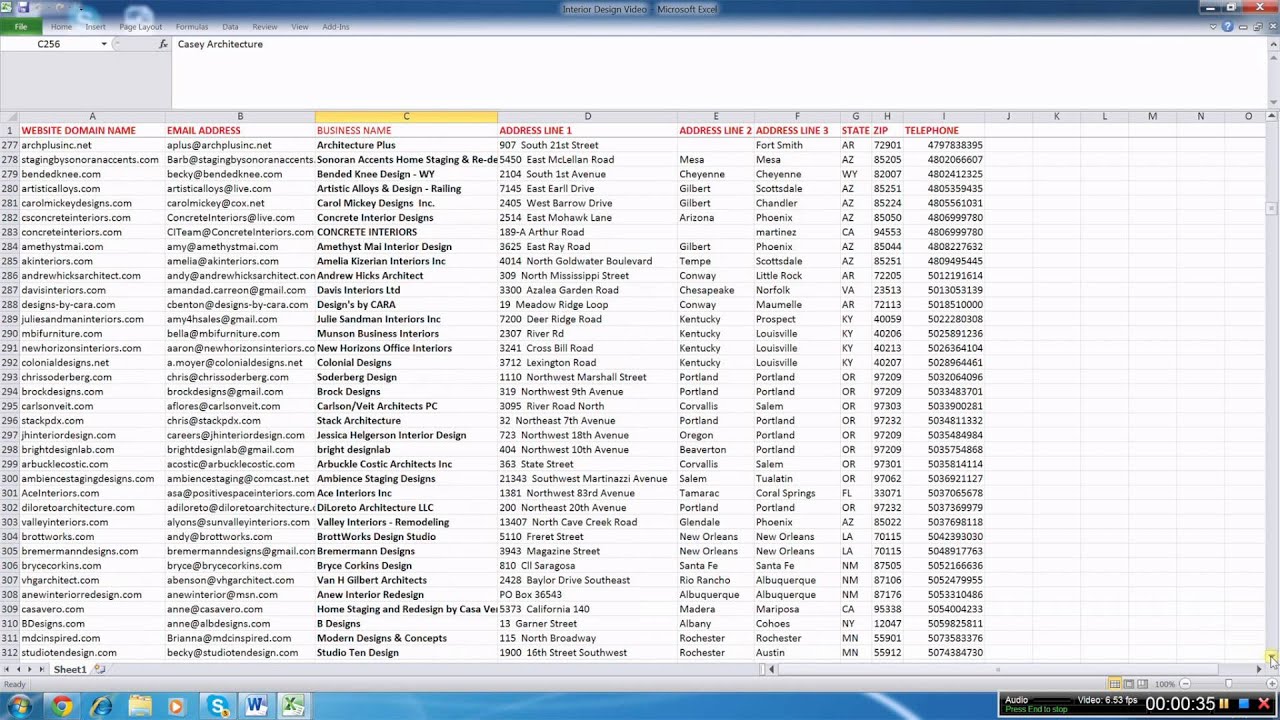Switch to the Home ribbon tab

[x=61, y=27]
